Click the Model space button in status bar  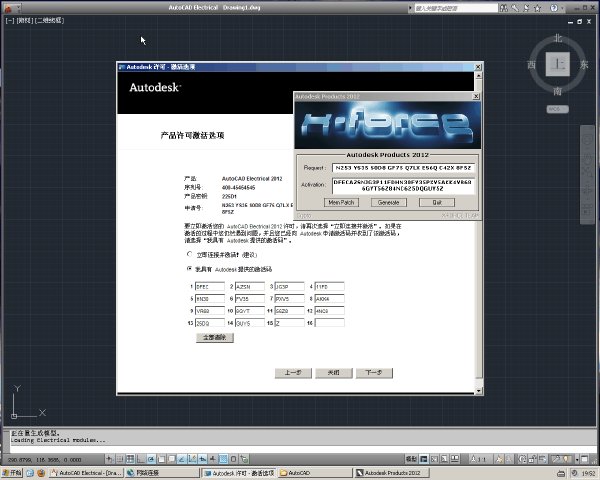(411, 459)
